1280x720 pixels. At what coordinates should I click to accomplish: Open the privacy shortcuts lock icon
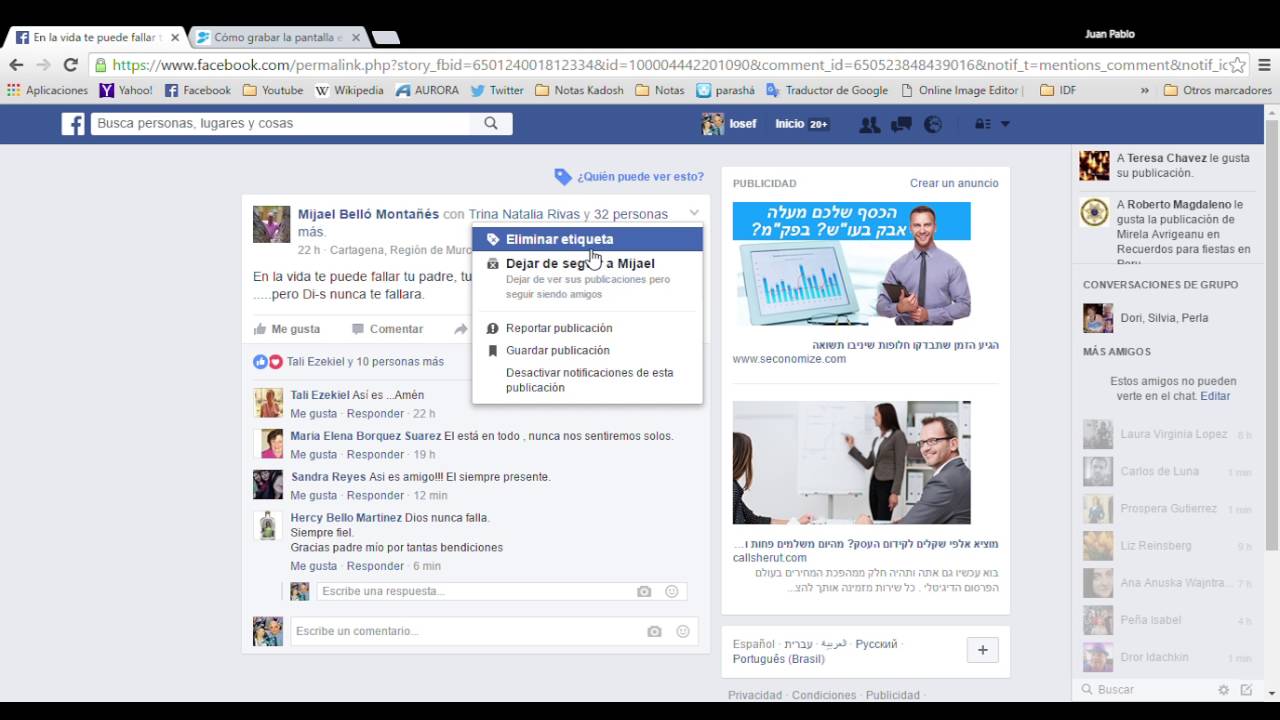[982, 124]
